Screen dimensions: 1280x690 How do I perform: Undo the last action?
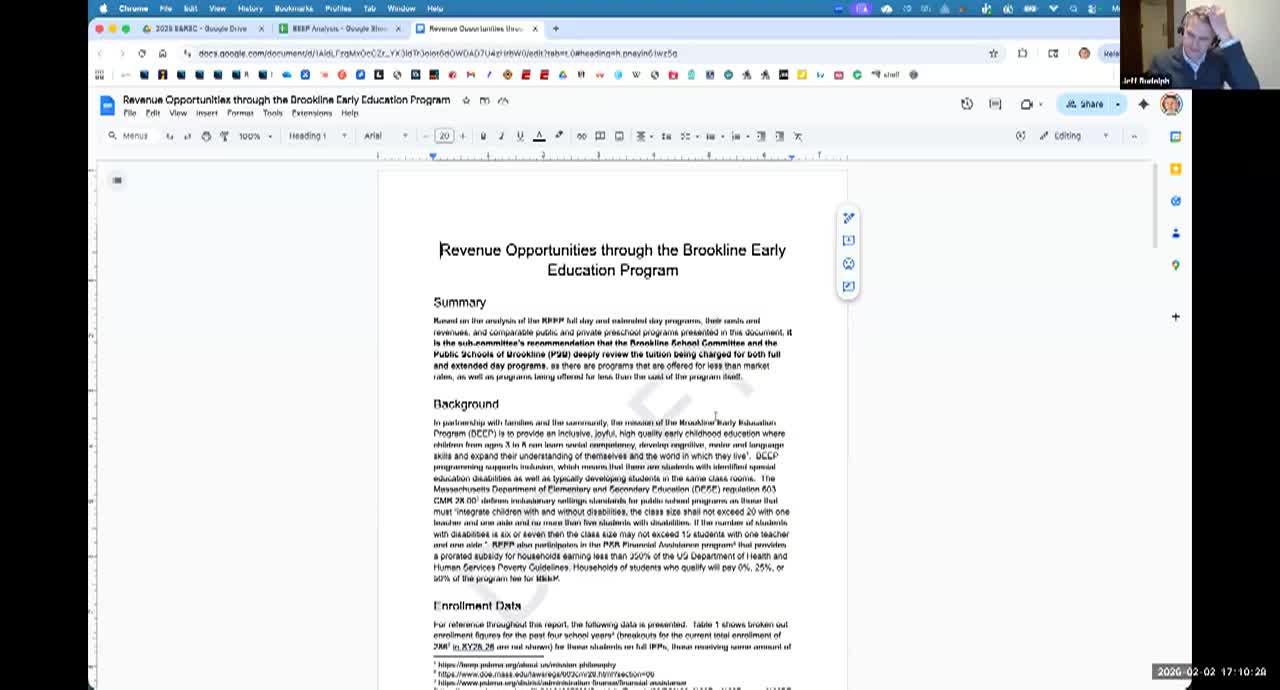(169, 136)
